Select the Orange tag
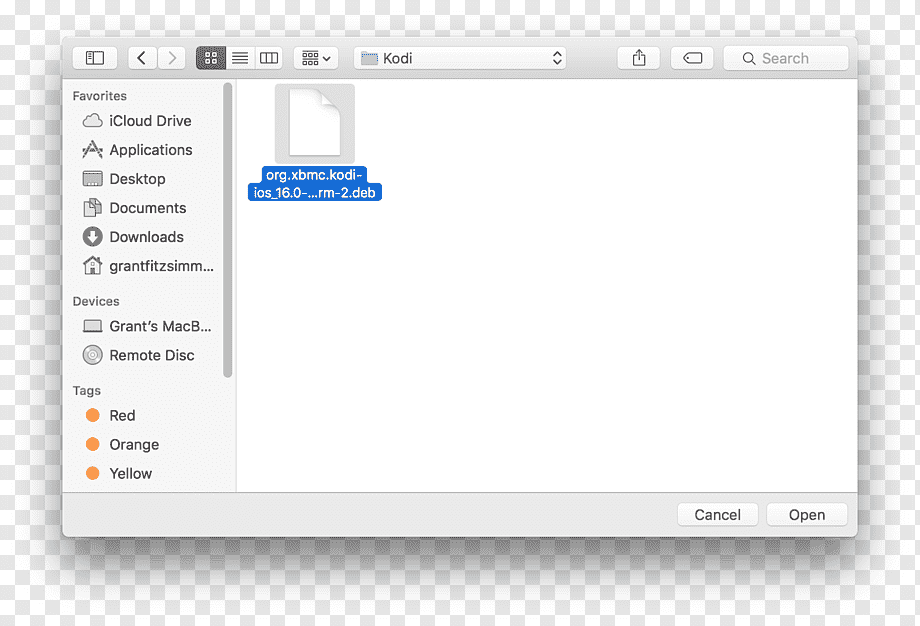This screenshot has height=626, width=920. click(150, 445)
